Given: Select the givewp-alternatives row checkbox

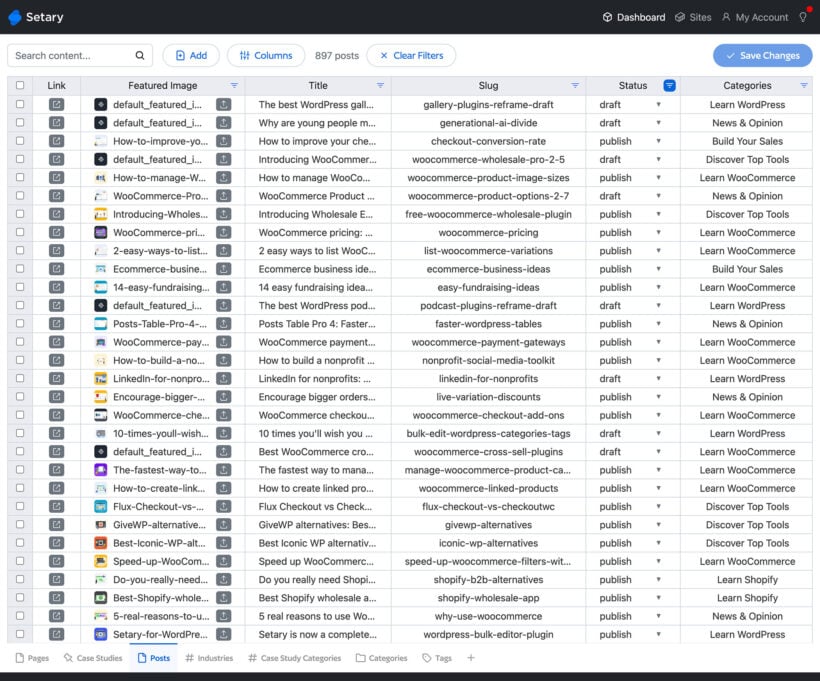Looking at the screenshot, I should pos(20,524).
